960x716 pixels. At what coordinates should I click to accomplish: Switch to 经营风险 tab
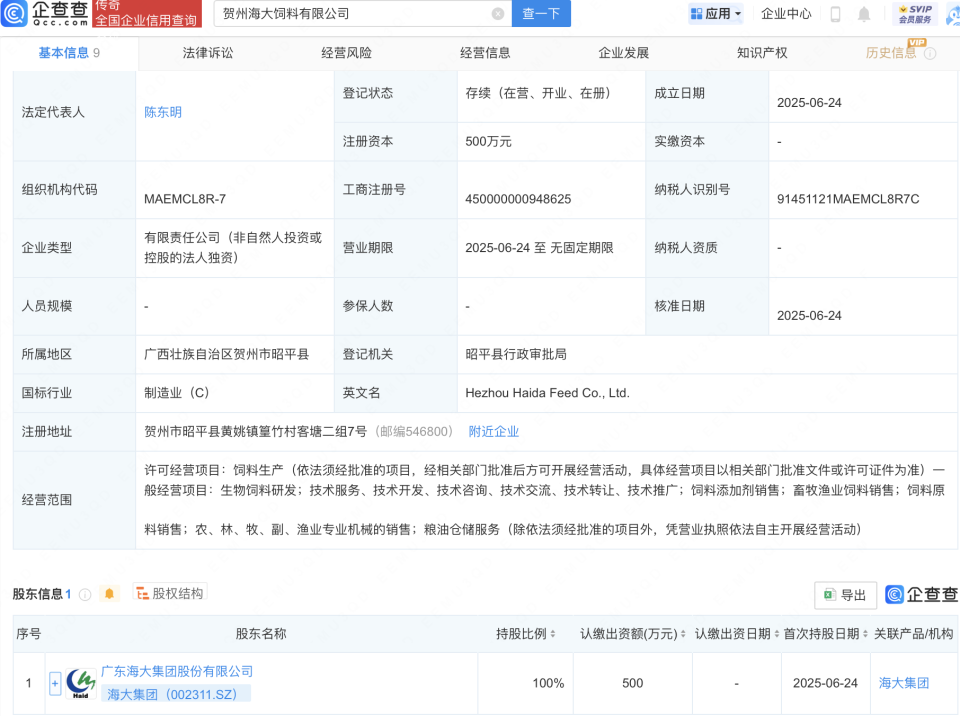[347, 53]
